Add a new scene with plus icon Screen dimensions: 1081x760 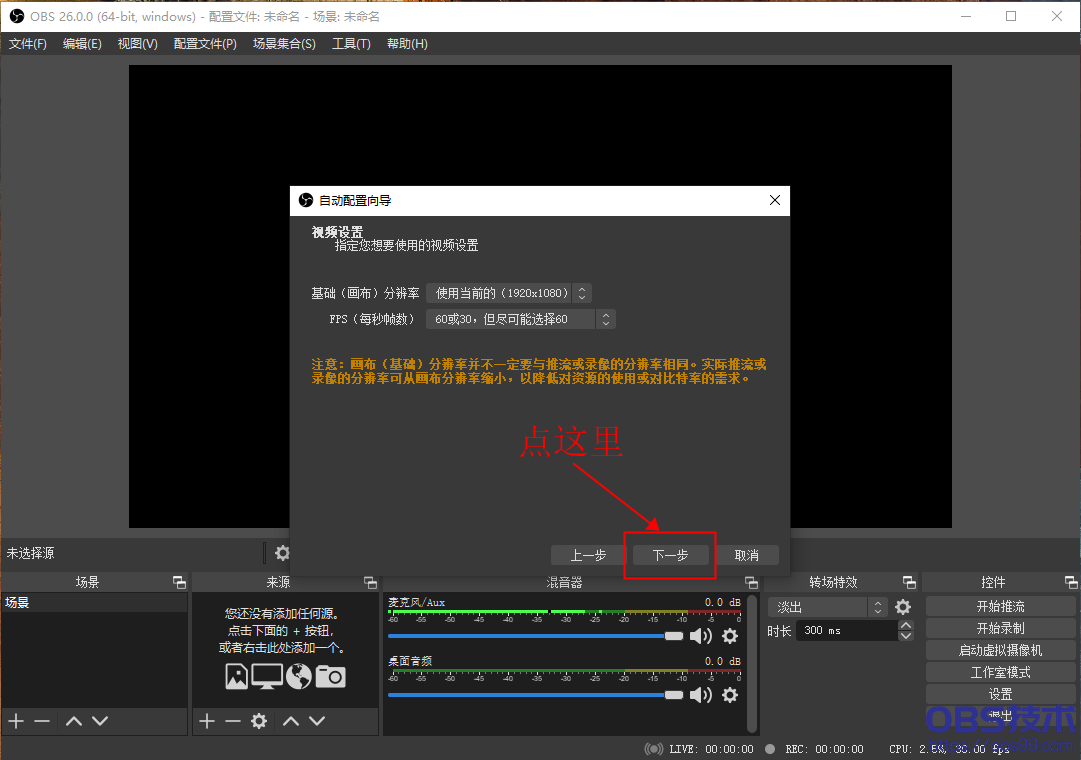point(16,721)
